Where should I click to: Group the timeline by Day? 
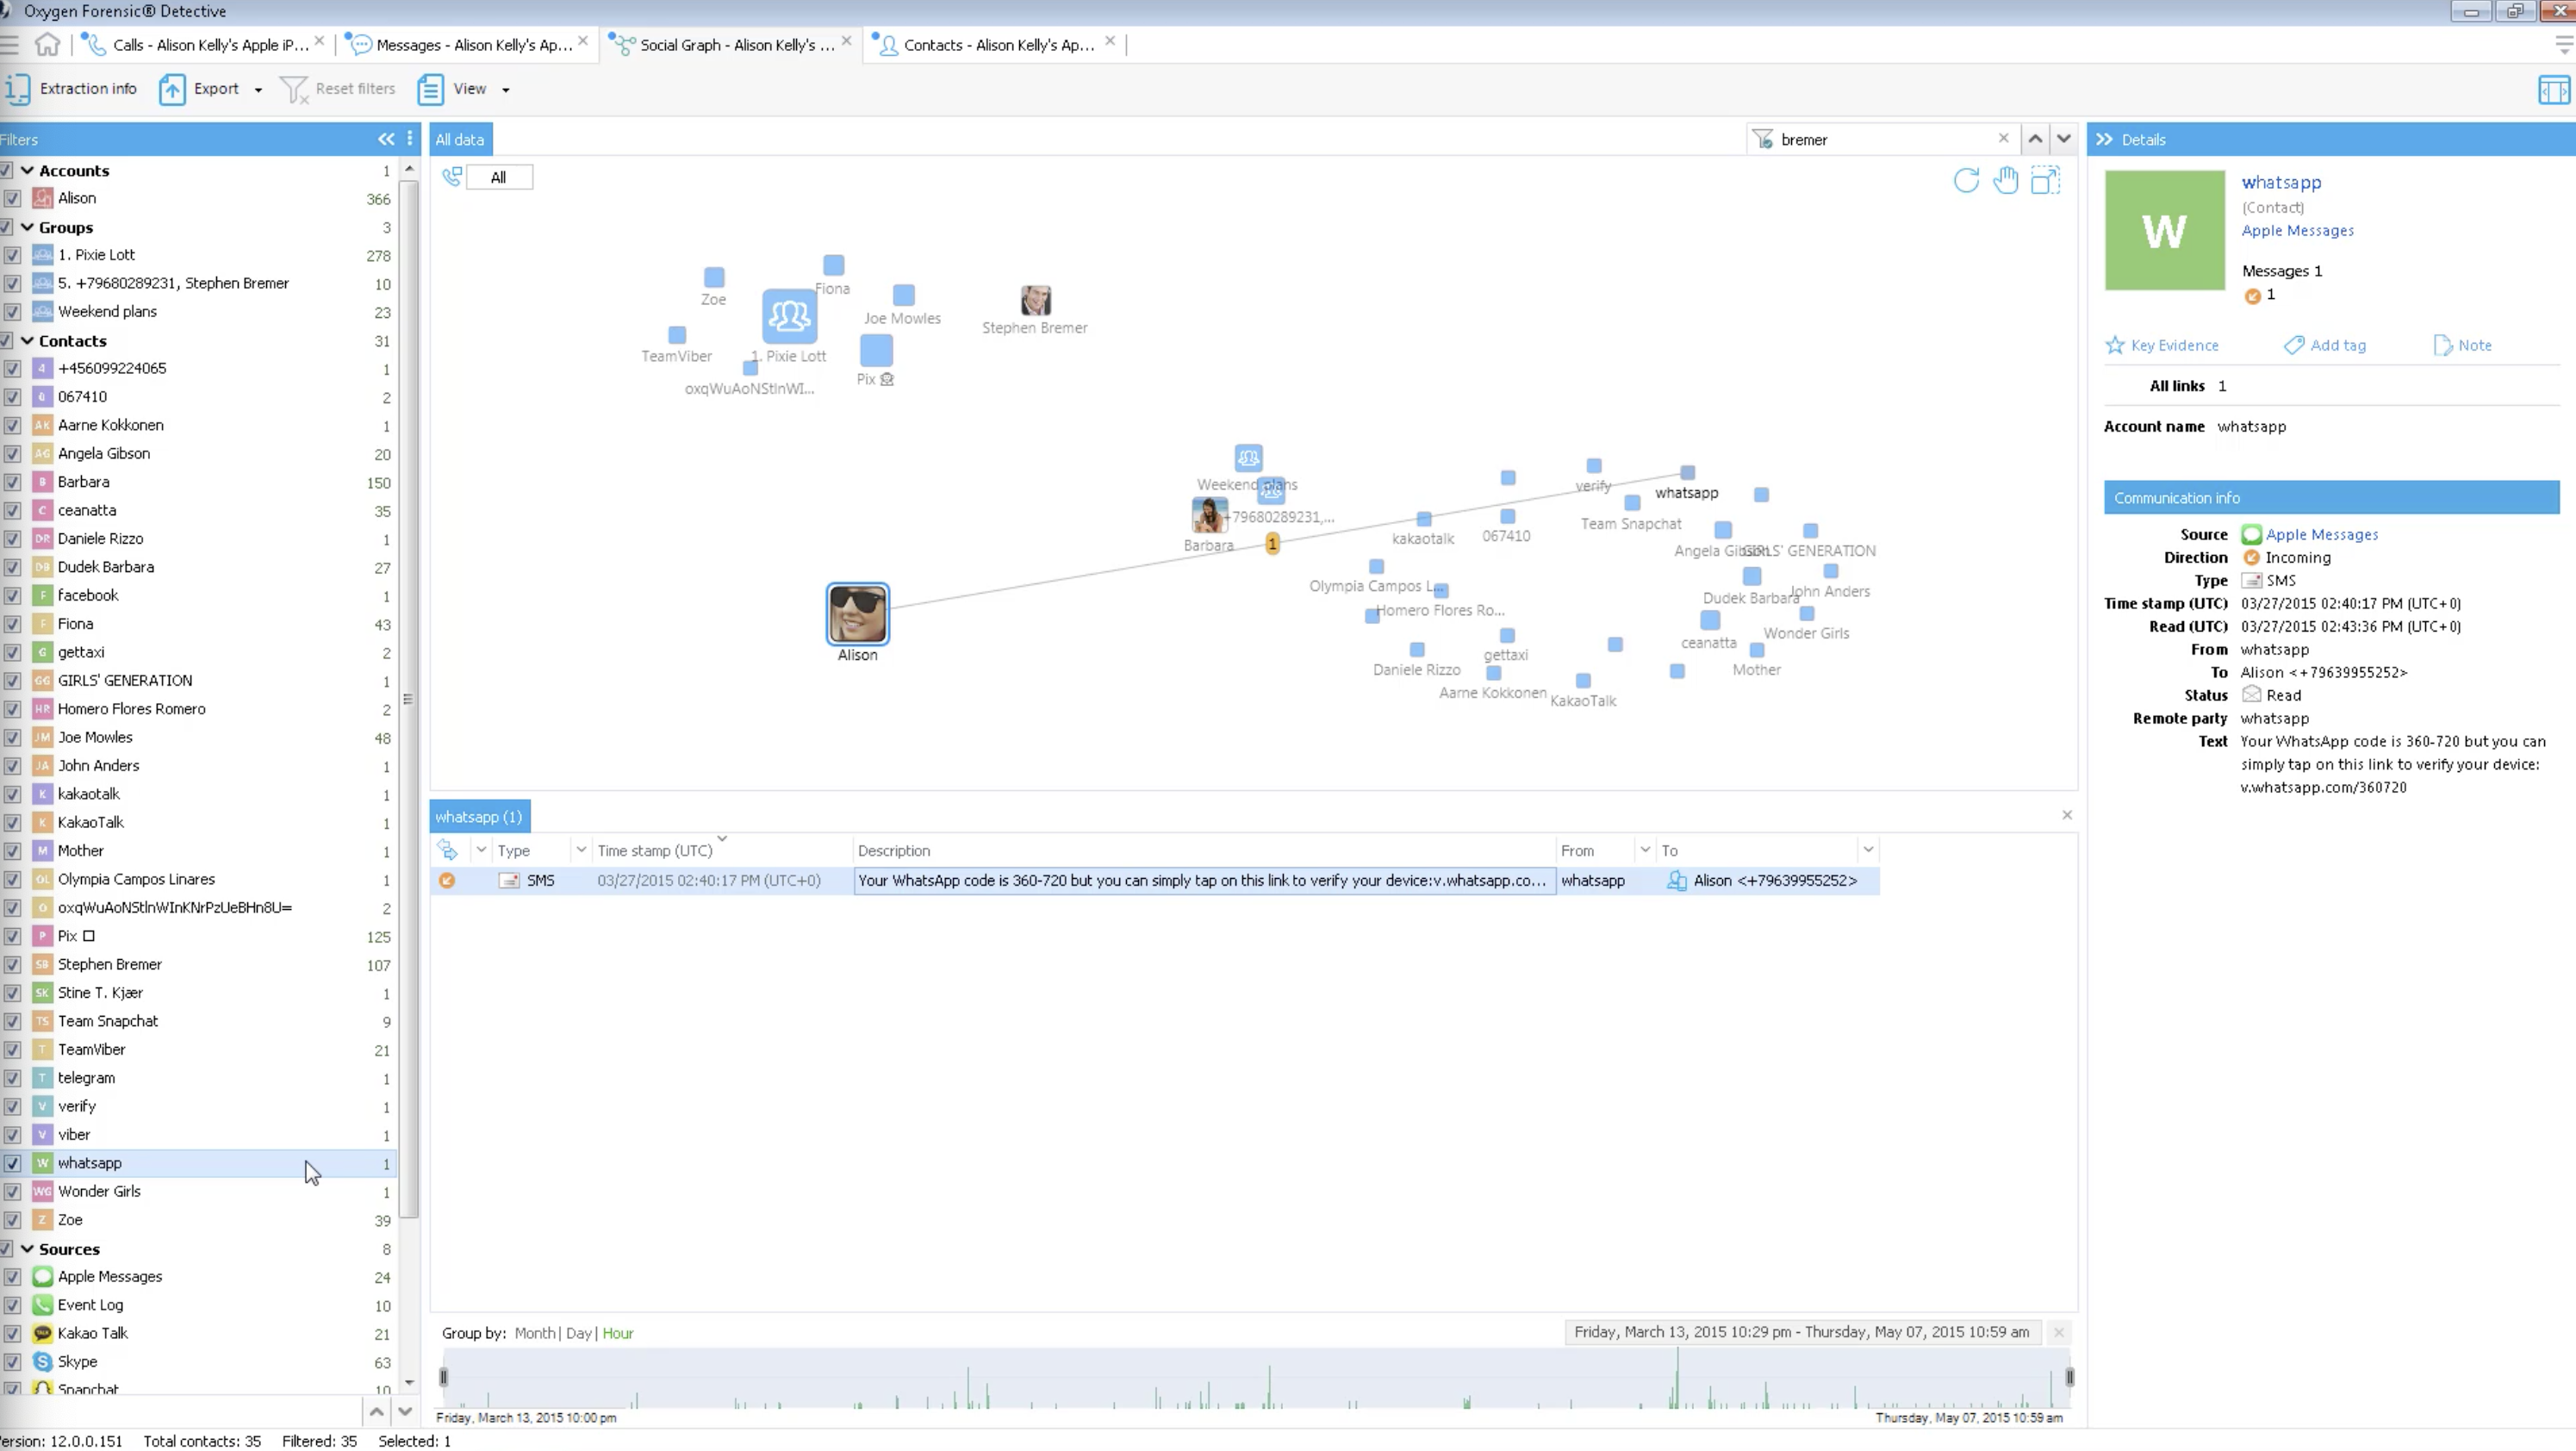[578, 1333]
